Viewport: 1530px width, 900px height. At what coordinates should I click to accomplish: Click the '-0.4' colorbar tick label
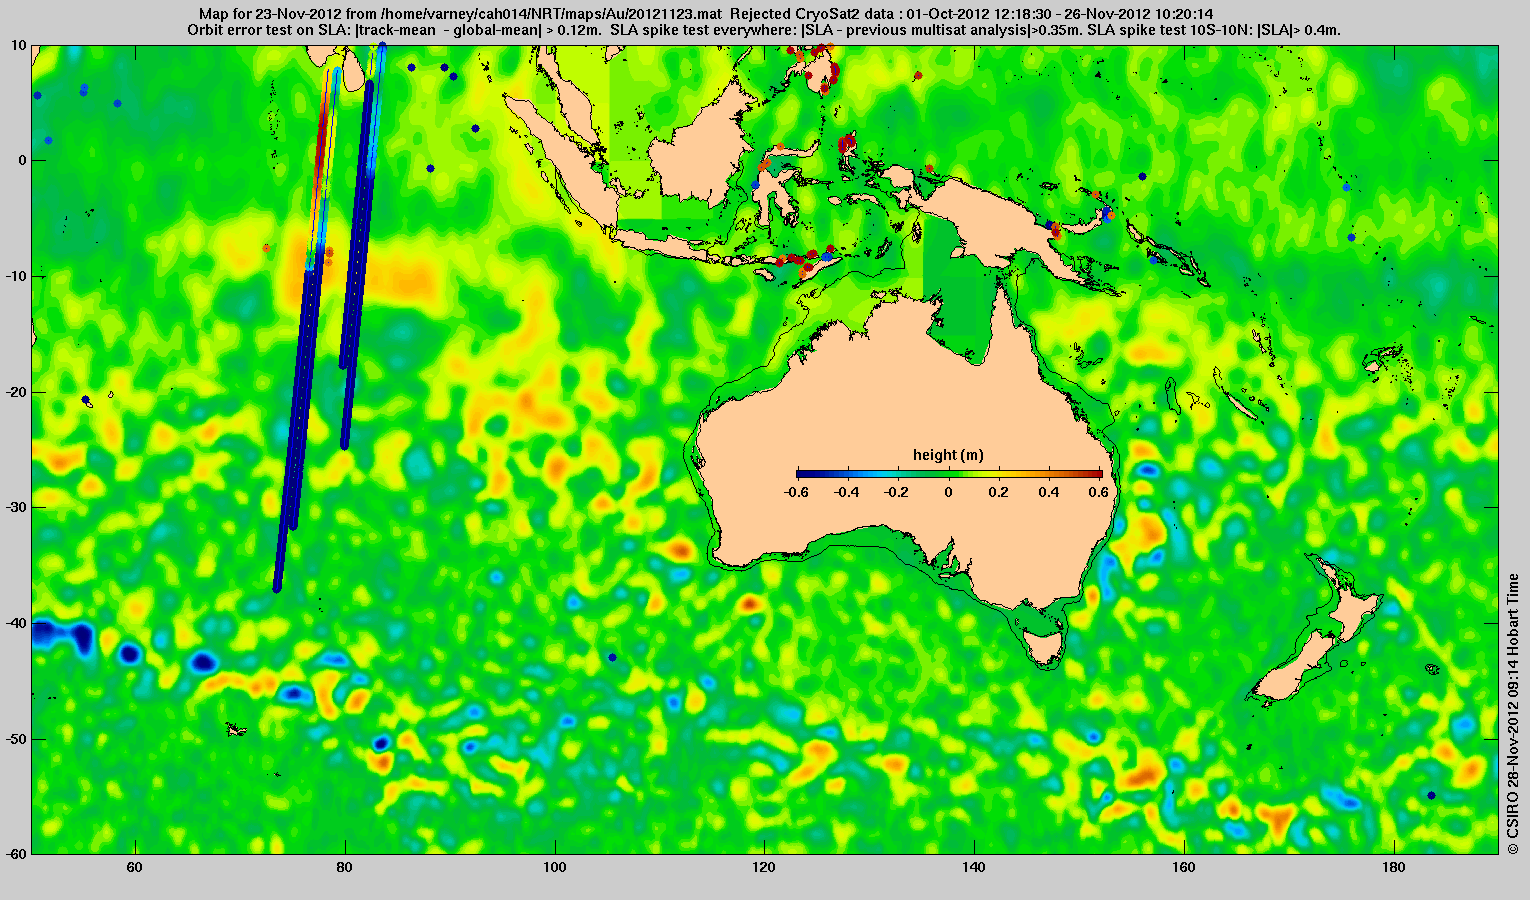pos(847,492)
